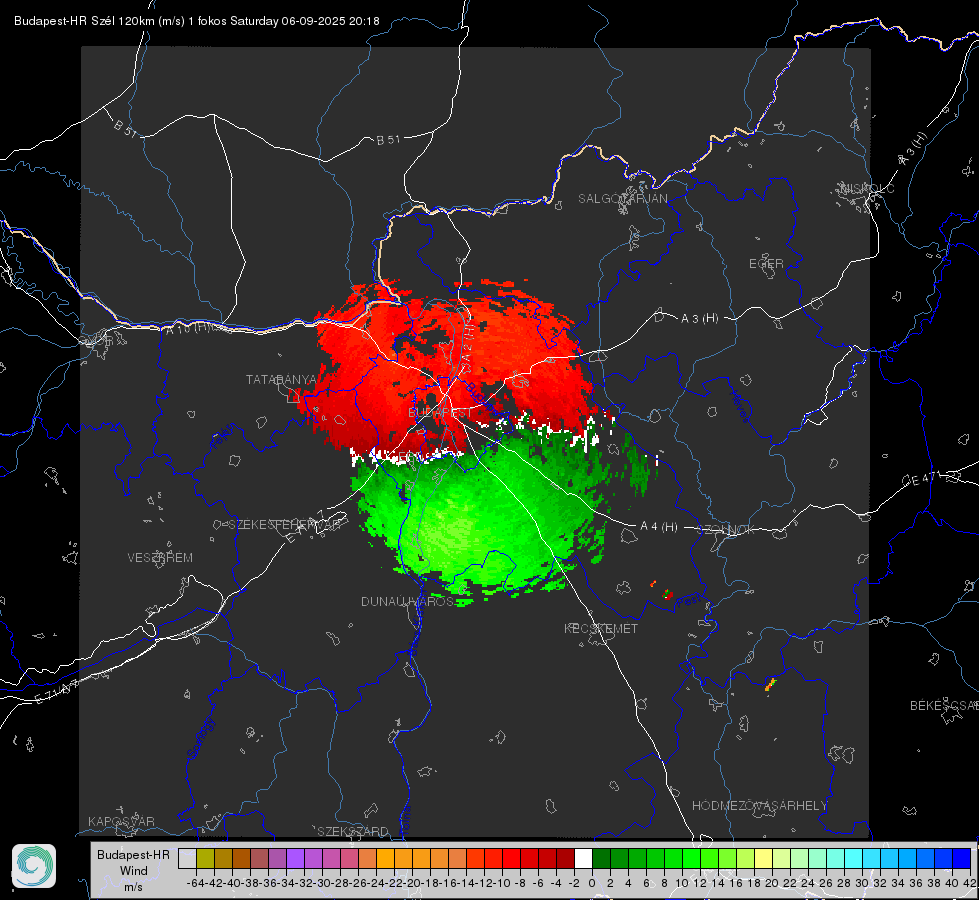The width and height of the screenshot is (979, 900).
Task: Click the swirl weather service logo
Action: 34,866
